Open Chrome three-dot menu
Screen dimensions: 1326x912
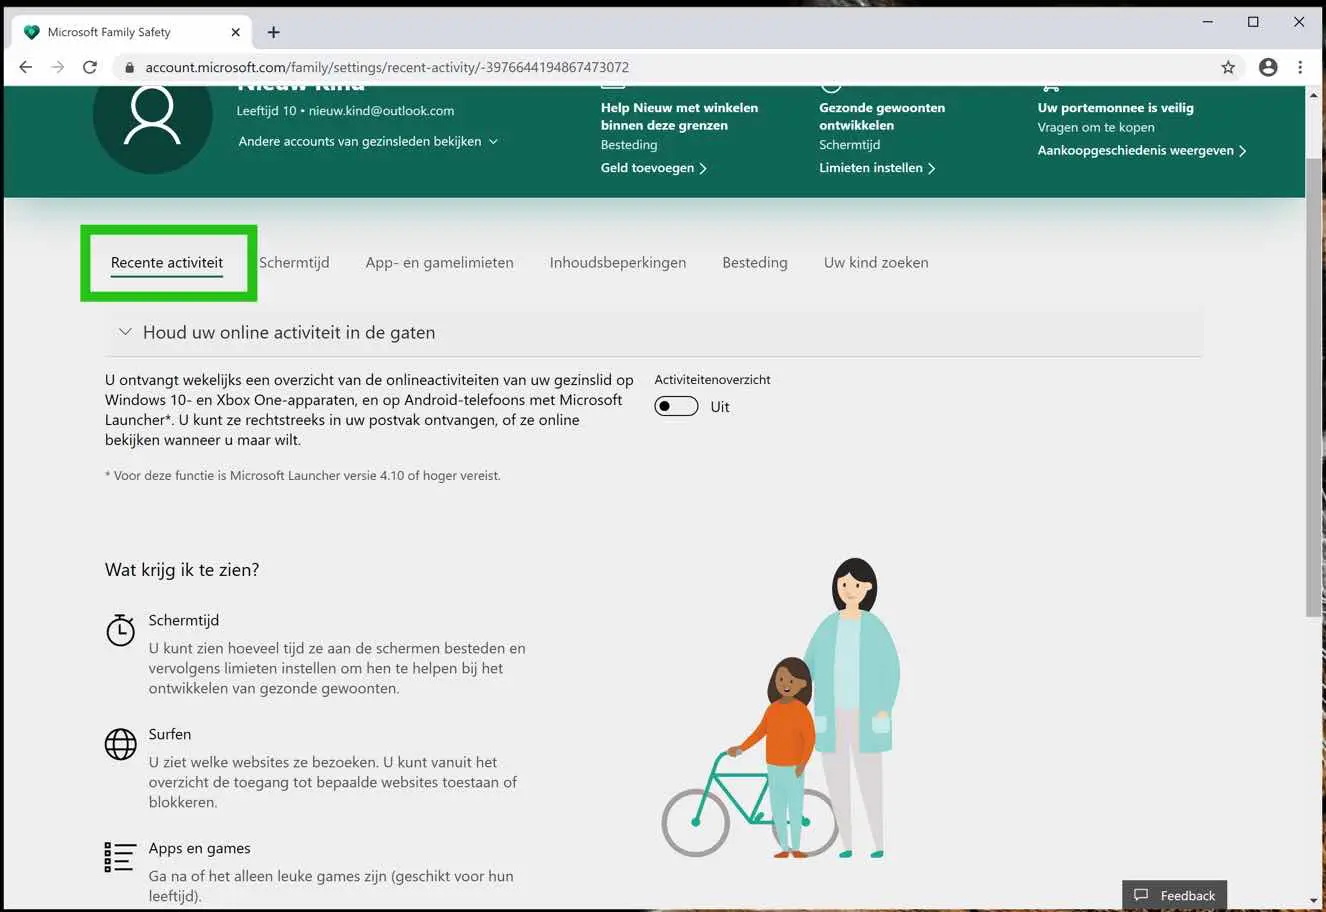point(1300,67)
